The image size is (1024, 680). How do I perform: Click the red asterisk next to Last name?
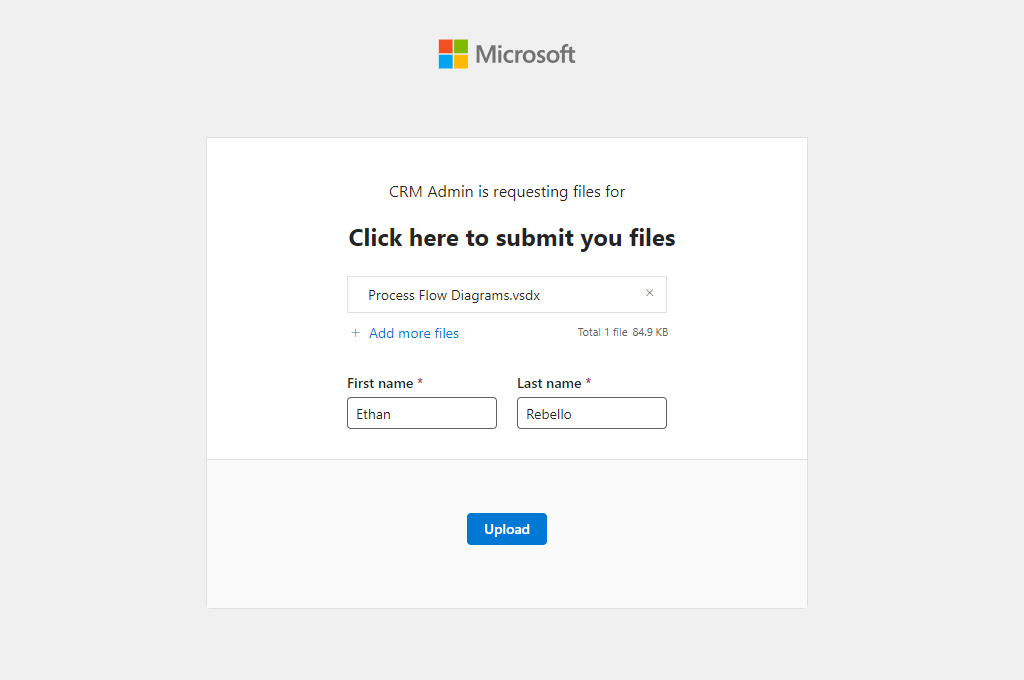[588, 382]
